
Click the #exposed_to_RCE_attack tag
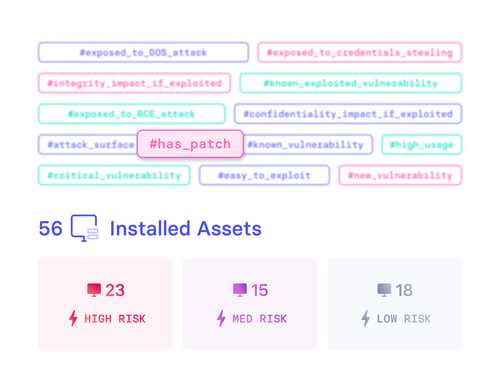pyautogui.click(x=132, y=114)
